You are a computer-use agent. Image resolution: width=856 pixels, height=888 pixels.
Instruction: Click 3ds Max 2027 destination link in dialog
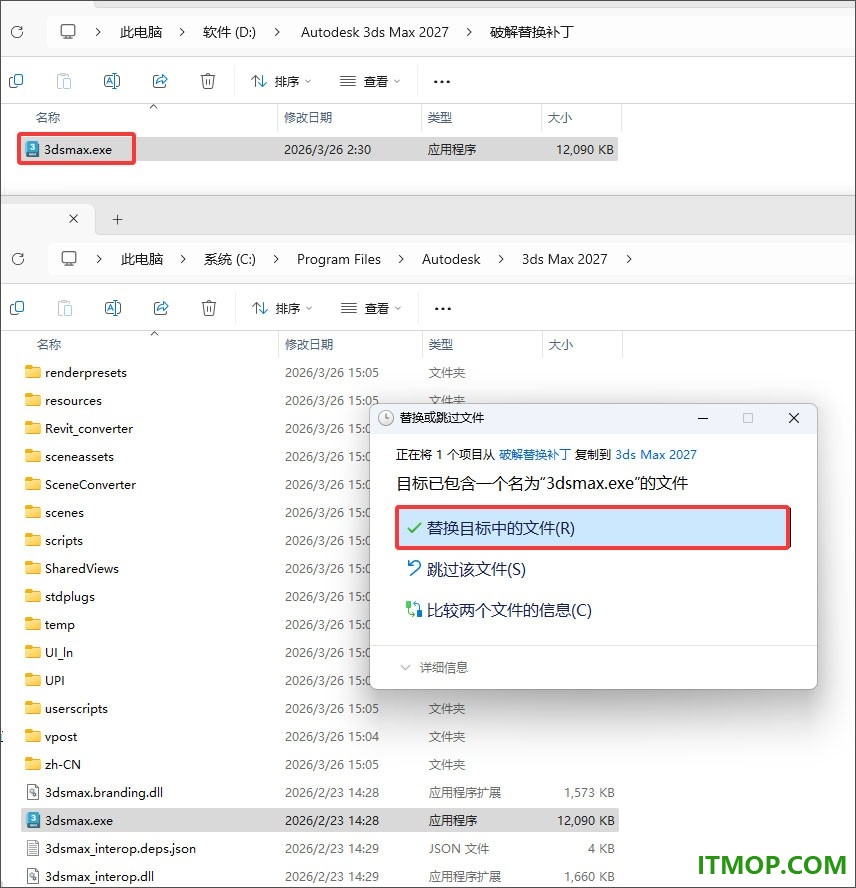pos(656,454)
